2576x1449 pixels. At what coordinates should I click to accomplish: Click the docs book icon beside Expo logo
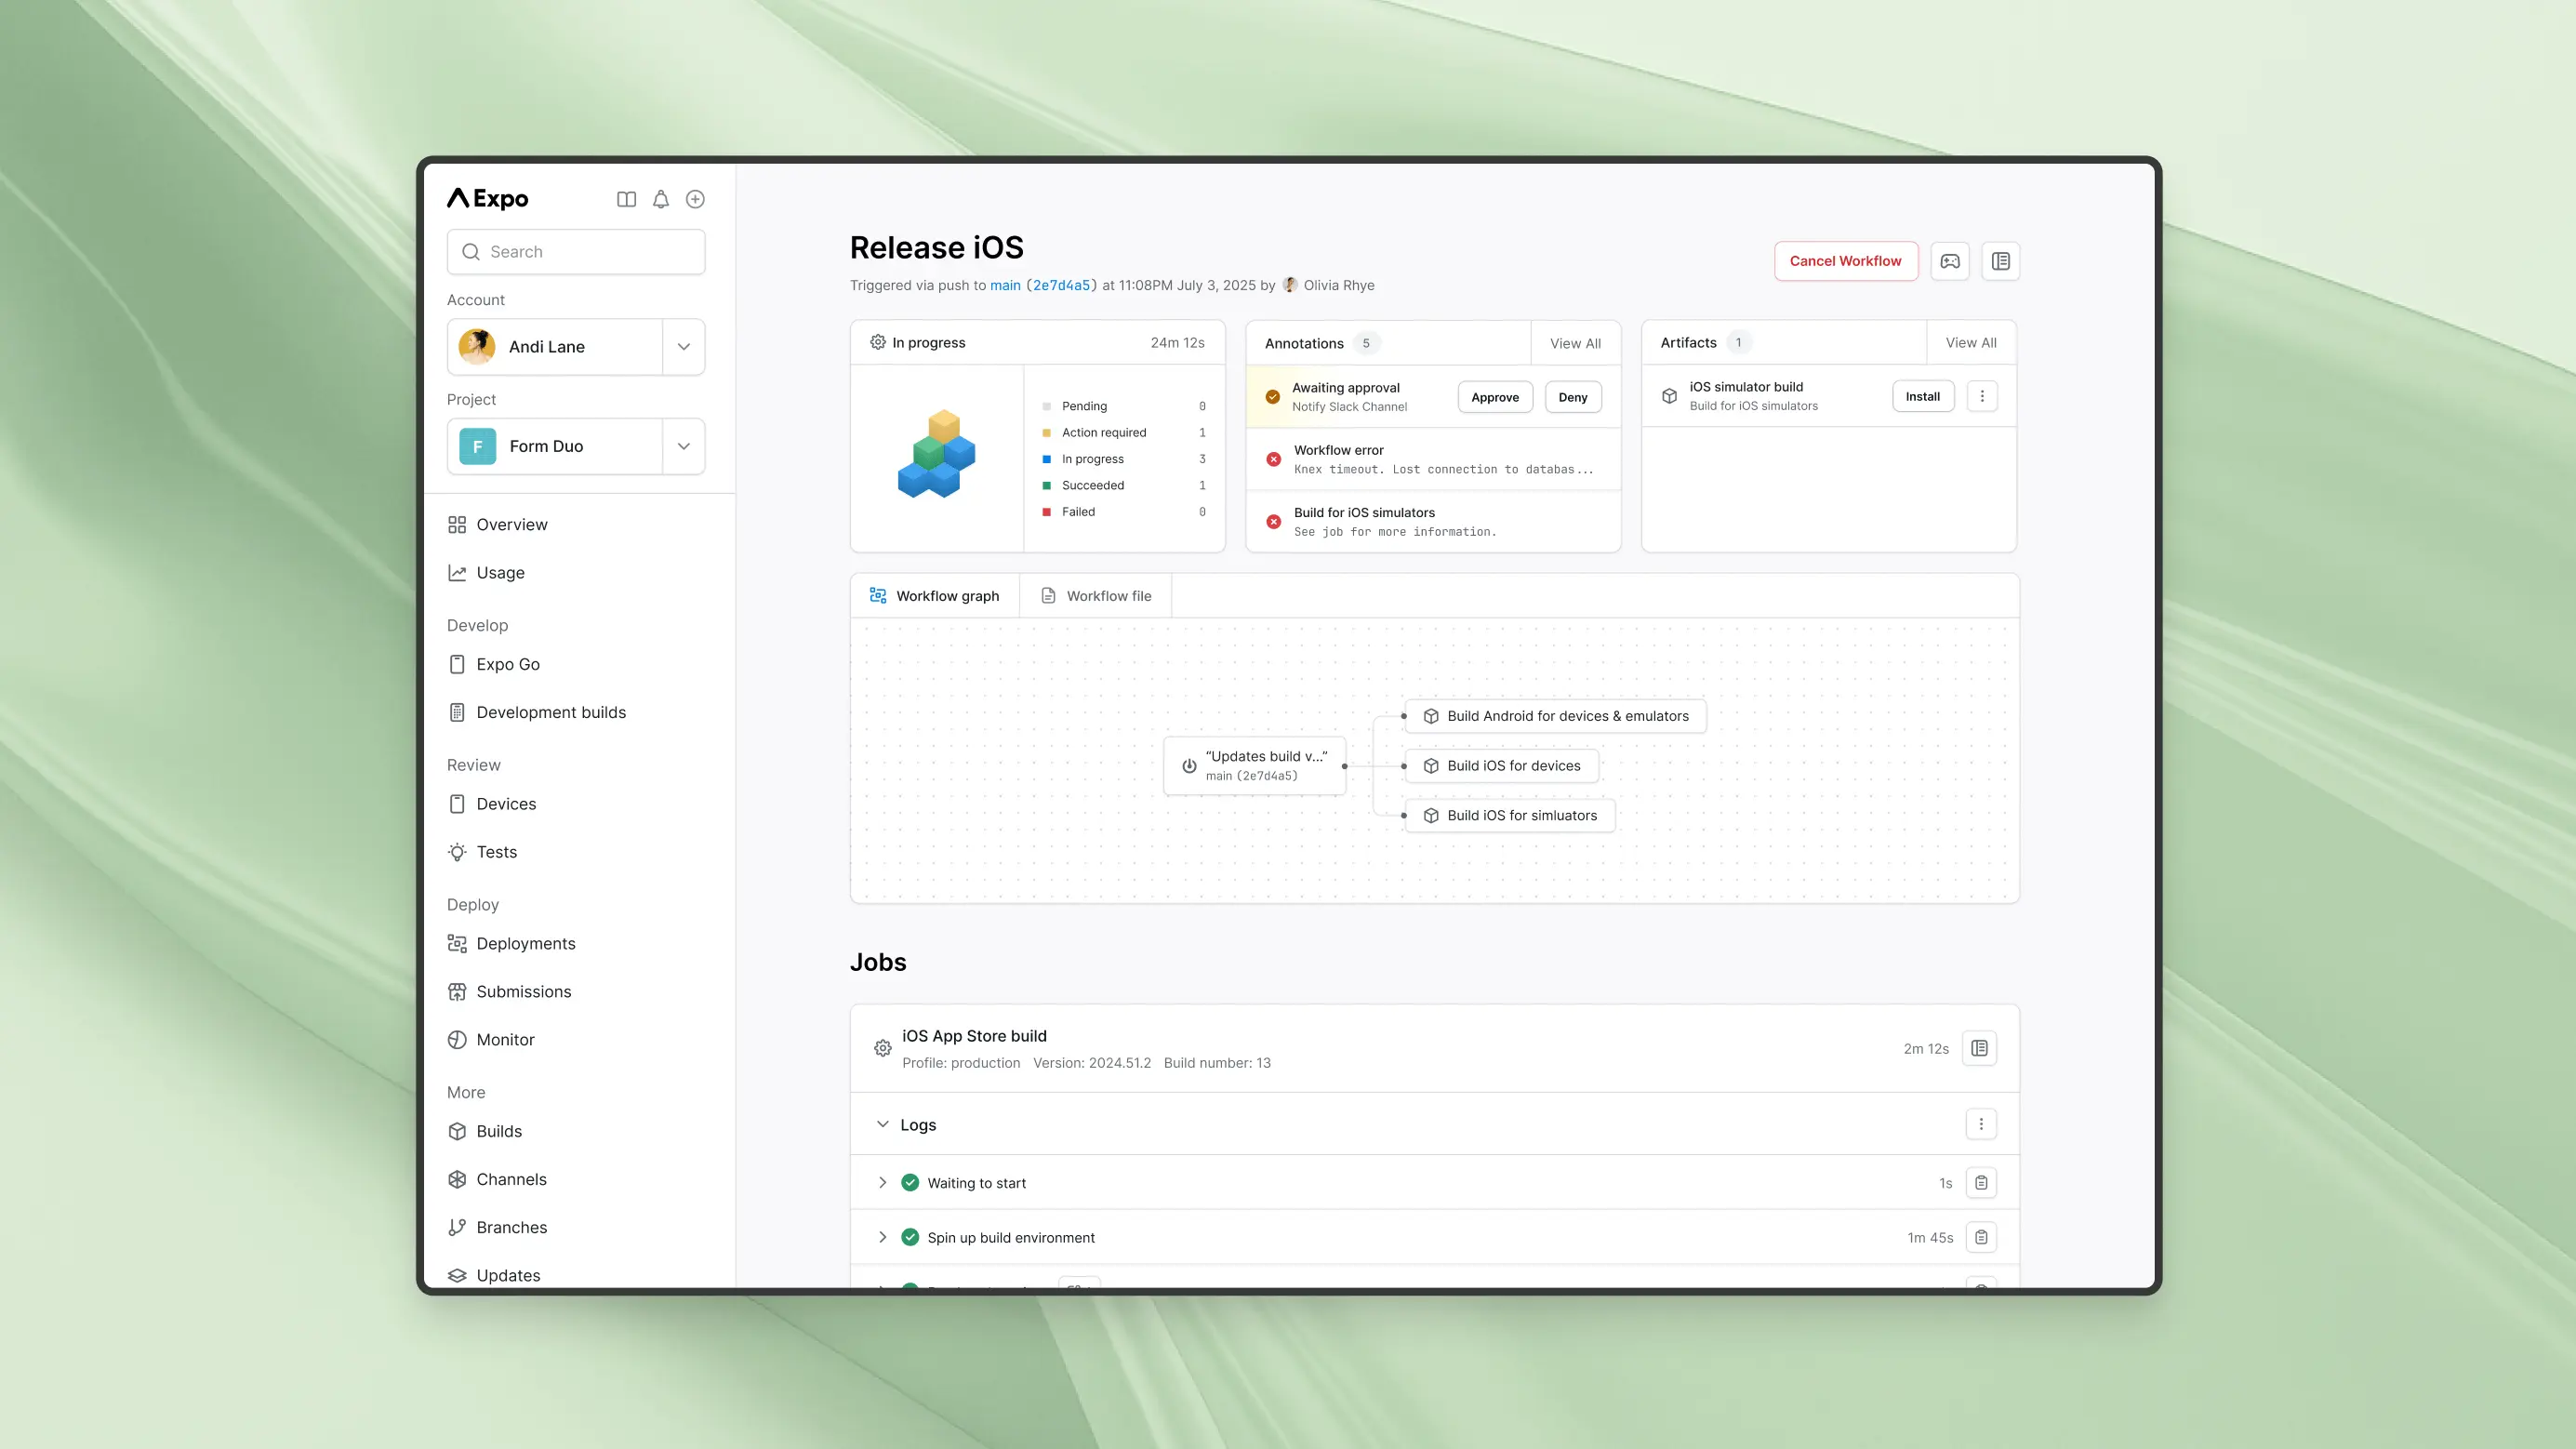coord(626,199)
